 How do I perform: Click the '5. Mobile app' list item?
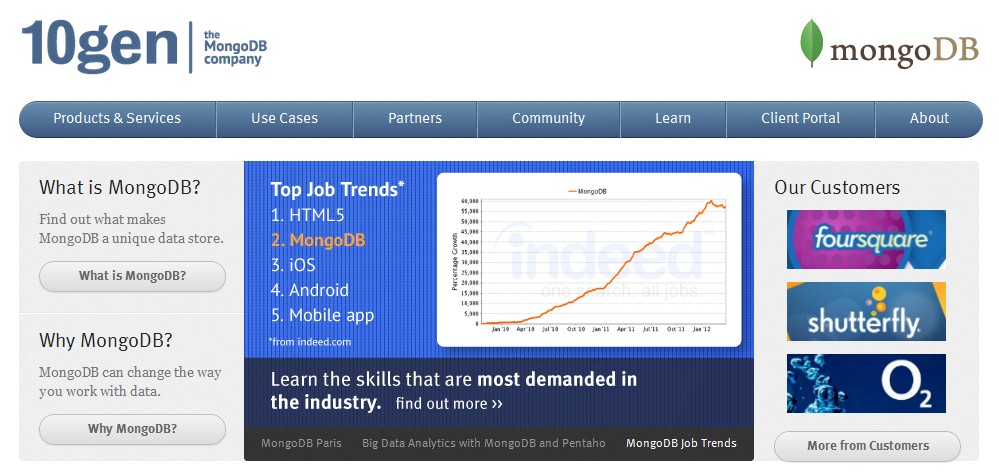tap(322, 315)
